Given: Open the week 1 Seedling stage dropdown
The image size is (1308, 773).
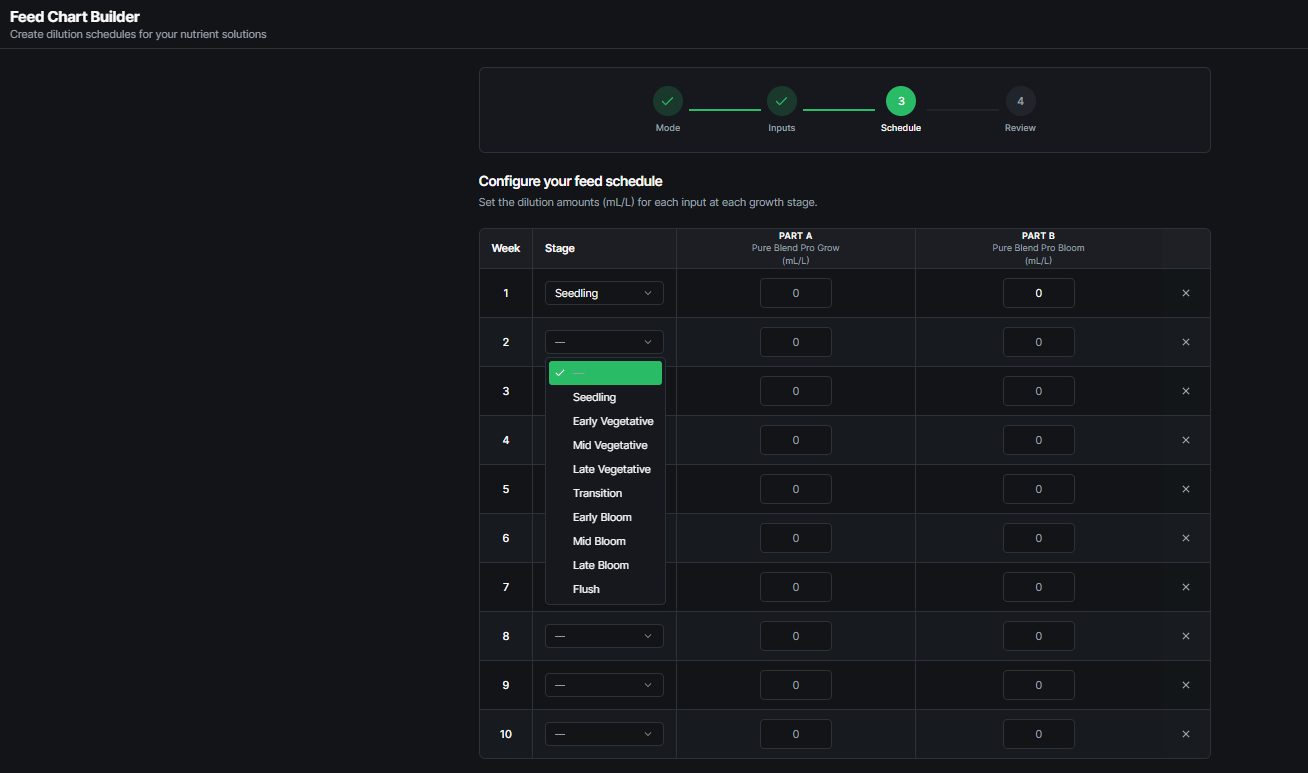Looking at the screenshot, I should (604, 293).
